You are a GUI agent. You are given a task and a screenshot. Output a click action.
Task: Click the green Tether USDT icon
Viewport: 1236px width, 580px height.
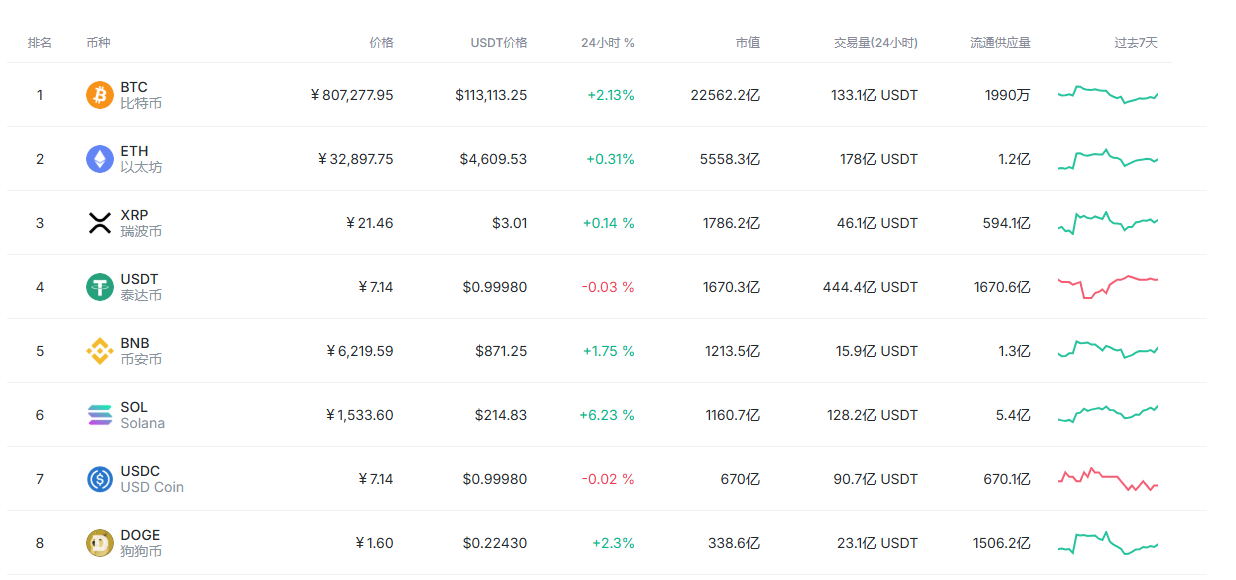(x=100, y=287)
